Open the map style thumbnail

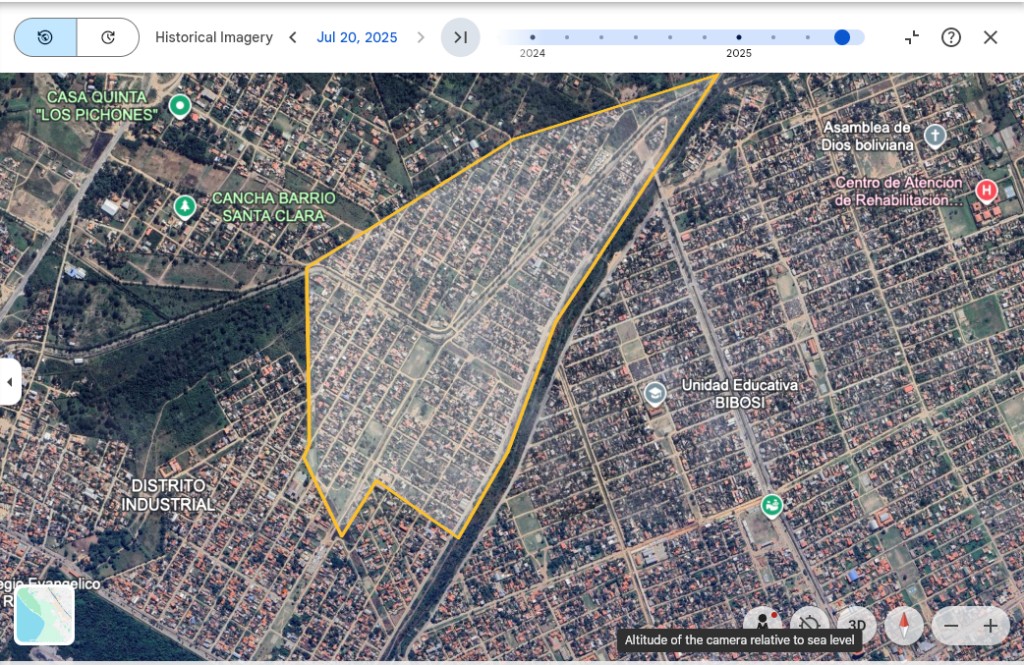coord(44,614)
